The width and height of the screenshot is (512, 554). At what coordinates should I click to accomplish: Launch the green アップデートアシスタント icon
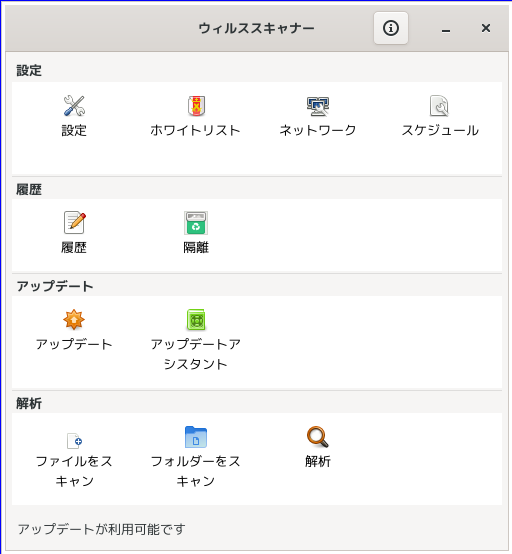tap(196, 319)
